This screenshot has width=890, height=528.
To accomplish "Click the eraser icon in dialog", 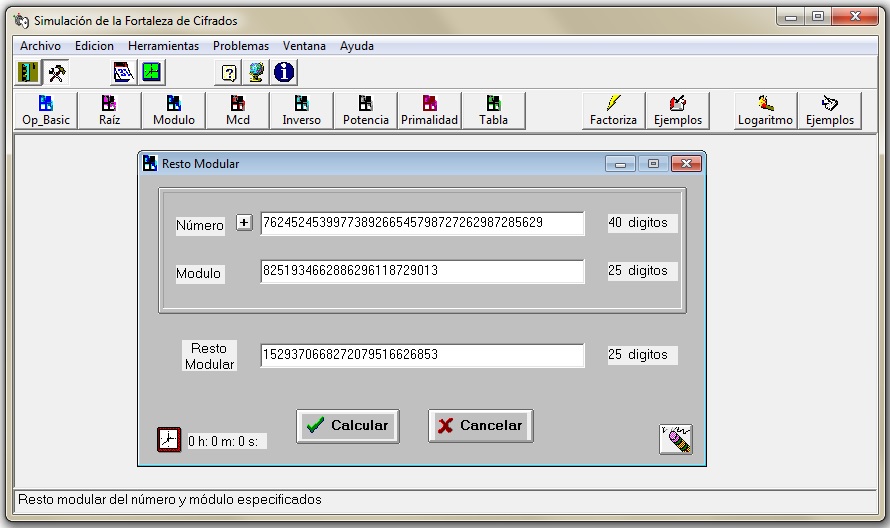I will (676, 439).
